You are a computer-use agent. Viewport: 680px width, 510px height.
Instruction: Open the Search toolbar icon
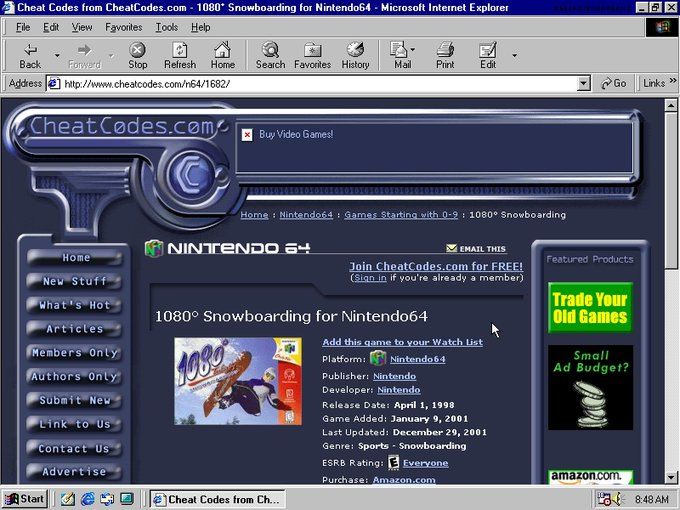click(270, 50)
